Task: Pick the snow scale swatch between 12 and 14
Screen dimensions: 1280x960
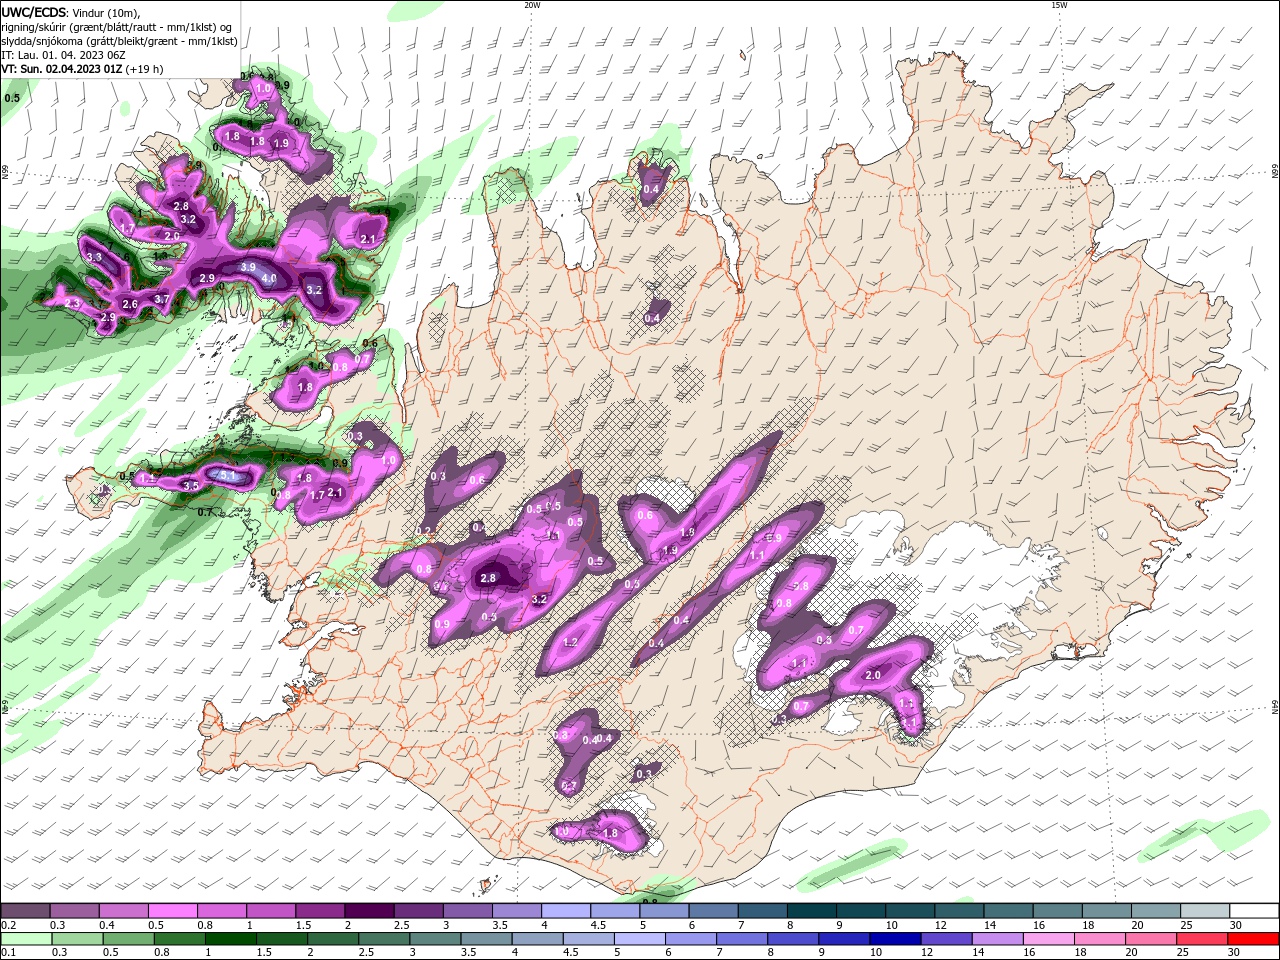Action: tap(959, 911)
